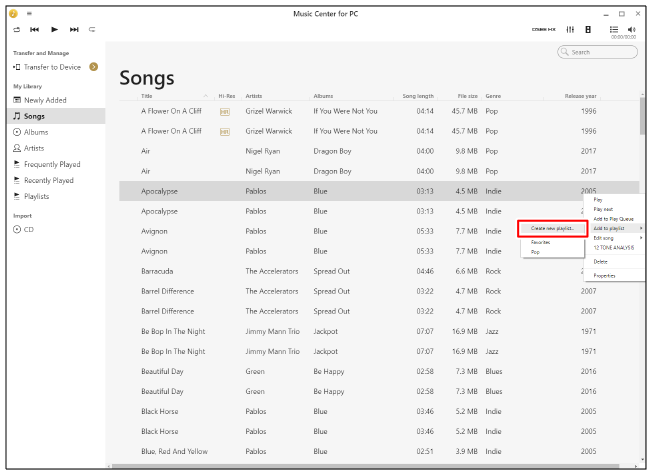
Task: Open the equalizer settings icon
Action: tap(570, 30)
